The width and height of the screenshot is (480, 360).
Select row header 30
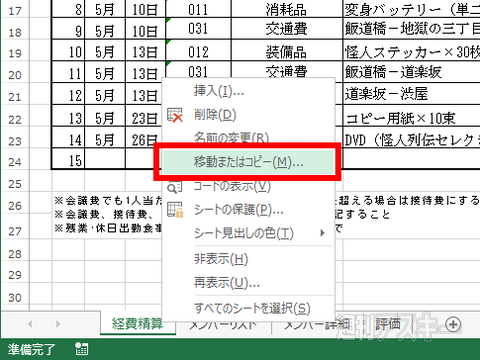click(x=15, y=297)
